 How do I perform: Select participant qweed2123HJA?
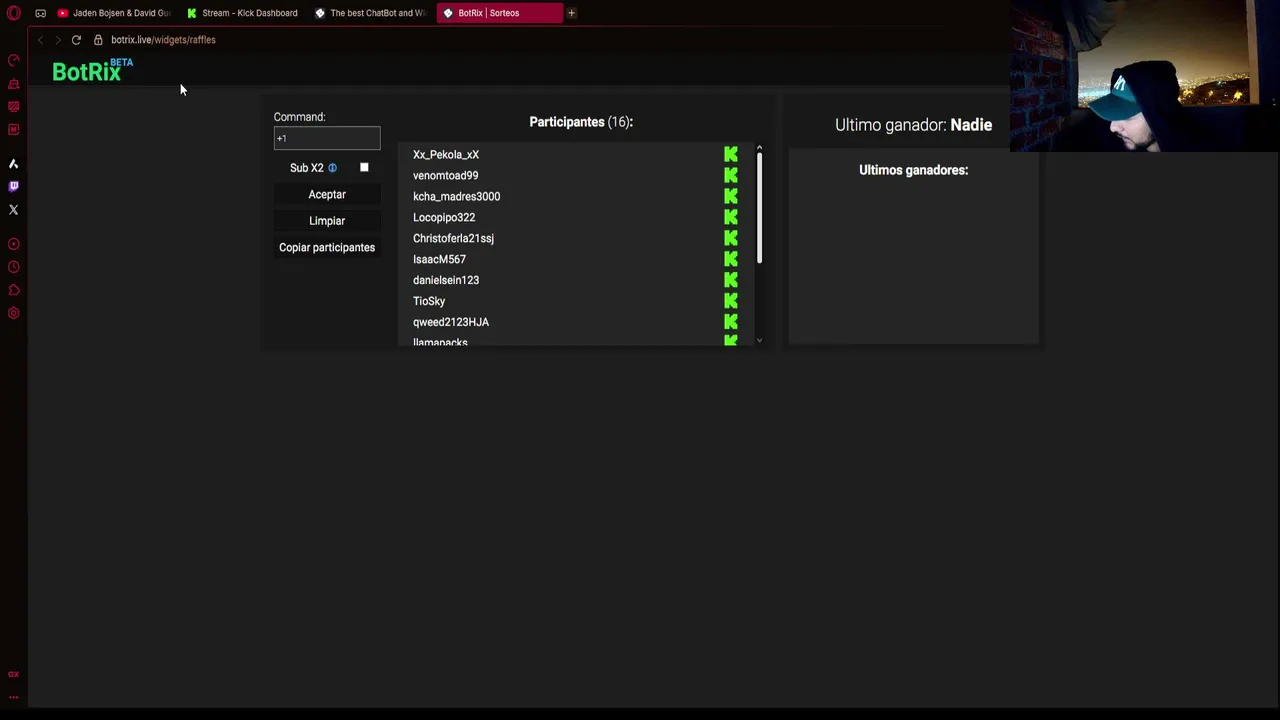(451, 323)
